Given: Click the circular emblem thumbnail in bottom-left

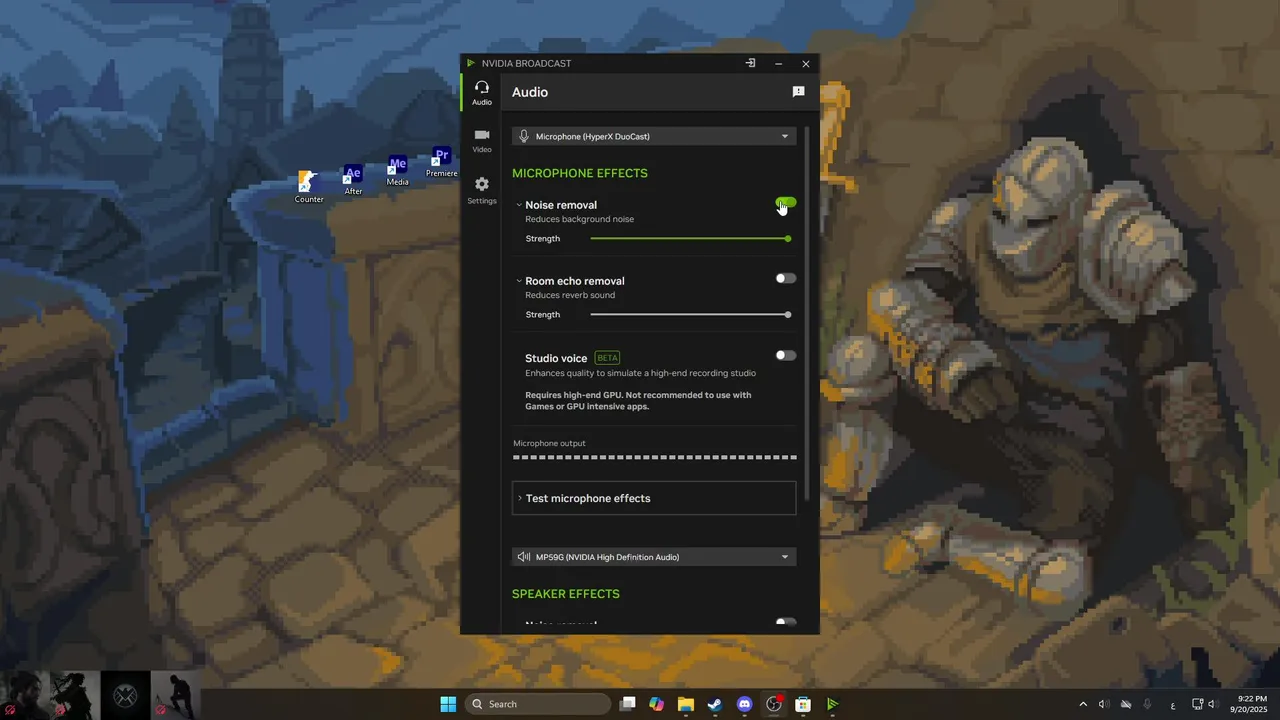Looking at the screenshot, I should pos(125,695).
